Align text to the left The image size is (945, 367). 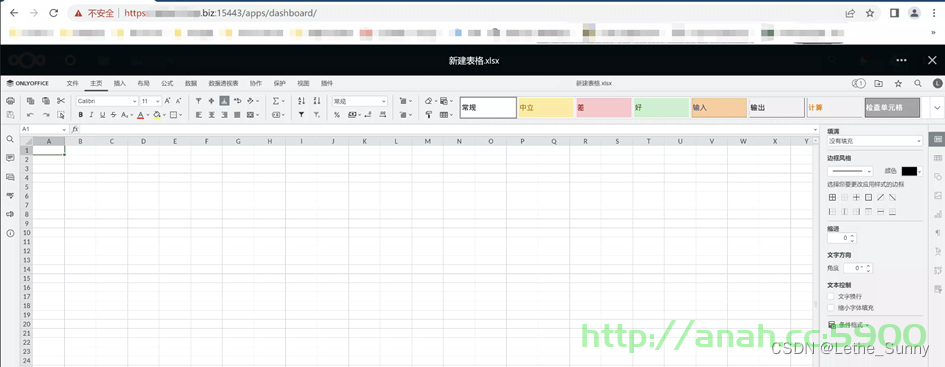(x=199, y=114)
